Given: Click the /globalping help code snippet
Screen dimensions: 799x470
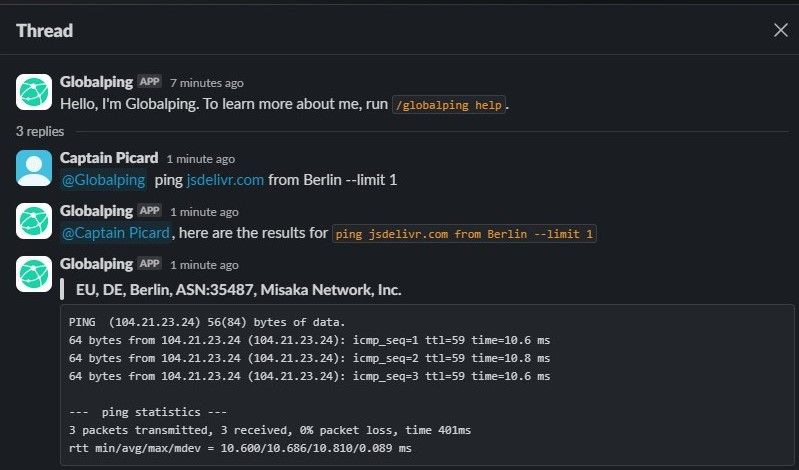Looking at the screenshot, I should (449, 105).
